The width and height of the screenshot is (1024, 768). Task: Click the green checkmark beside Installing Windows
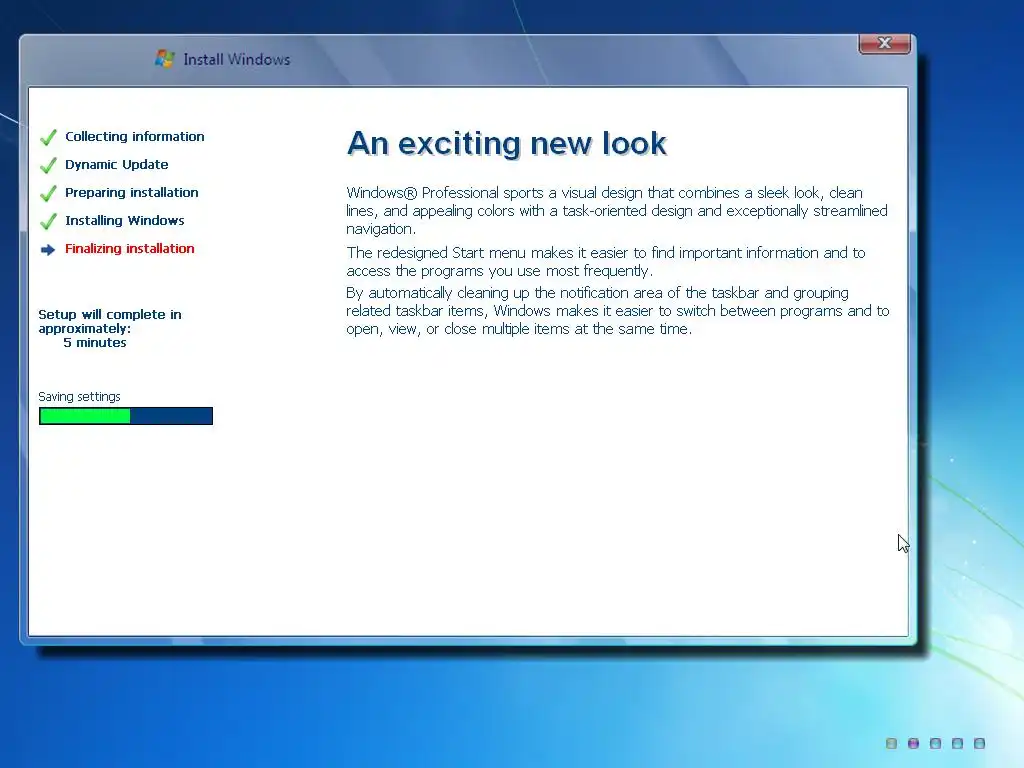pyautogui.click(x=48, y=221)
